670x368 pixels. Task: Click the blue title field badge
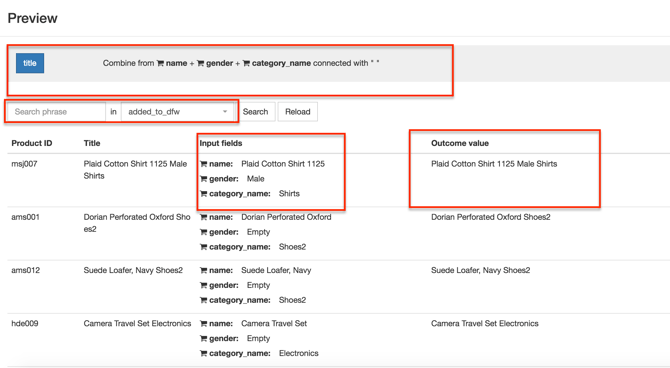pos(30,63)
